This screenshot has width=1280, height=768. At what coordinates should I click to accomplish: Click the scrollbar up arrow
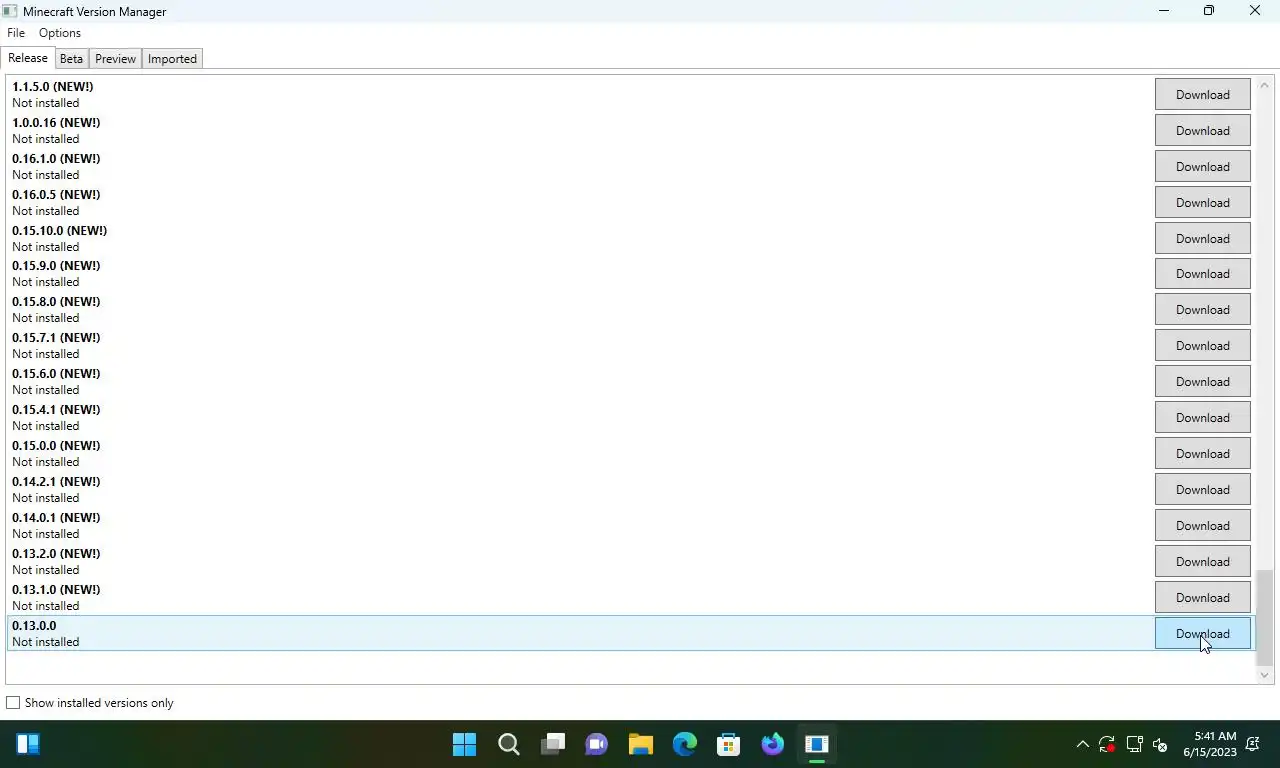[1264, 84]
